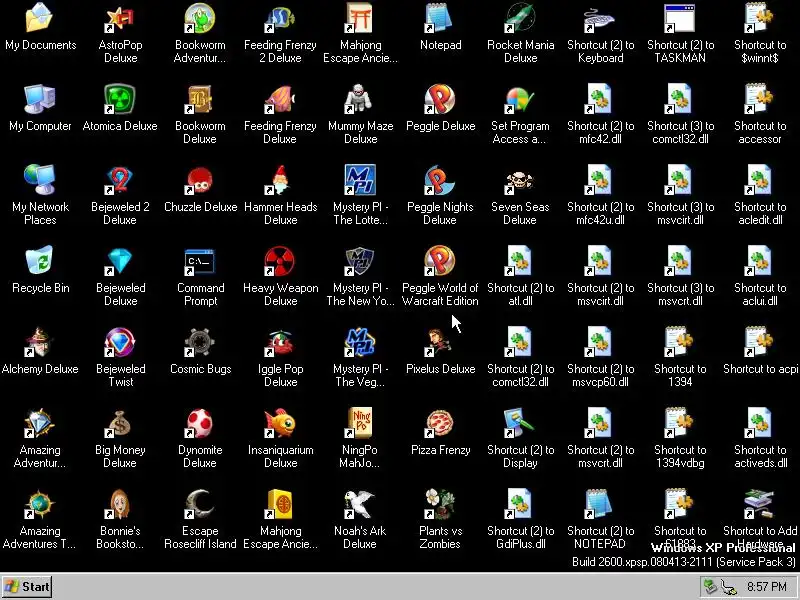Select the Bejeweled Twist shortcut
Viewport: 800px width, 600px height.
[x=120, y=342]
